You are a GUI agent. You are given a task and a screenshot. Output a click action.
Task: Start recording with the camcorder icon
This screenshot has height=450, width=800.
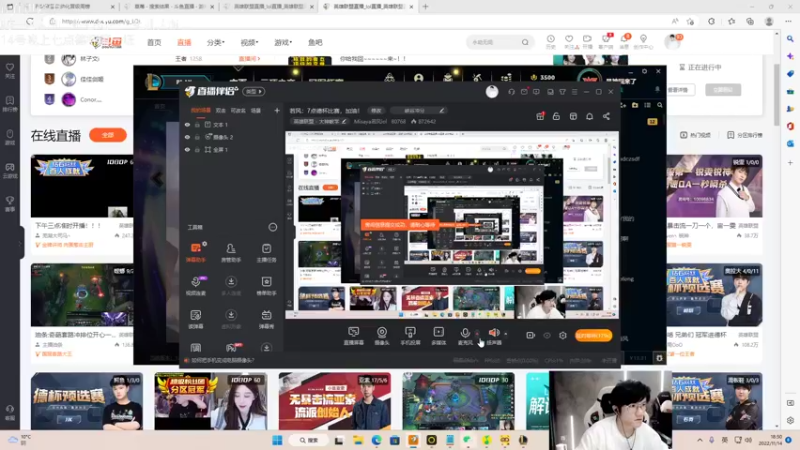(531, 335)
